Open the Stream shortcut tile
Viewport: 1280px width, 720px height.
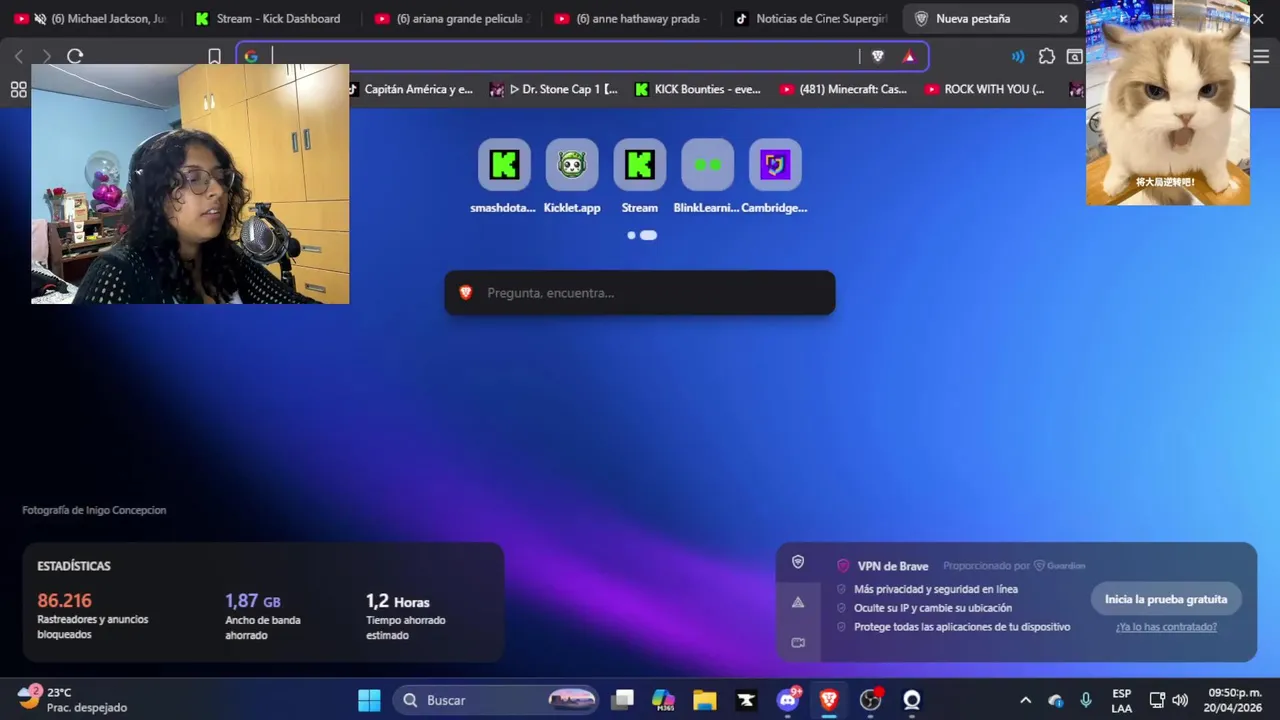point(640,165)
